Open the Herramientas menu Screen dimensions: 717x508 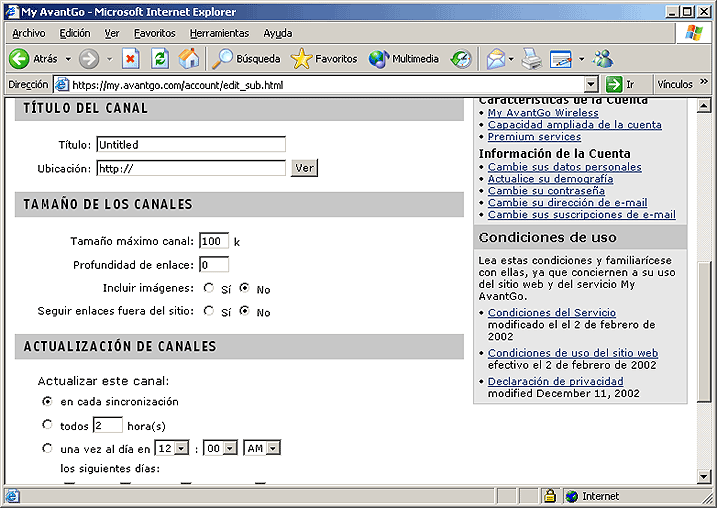219,33
